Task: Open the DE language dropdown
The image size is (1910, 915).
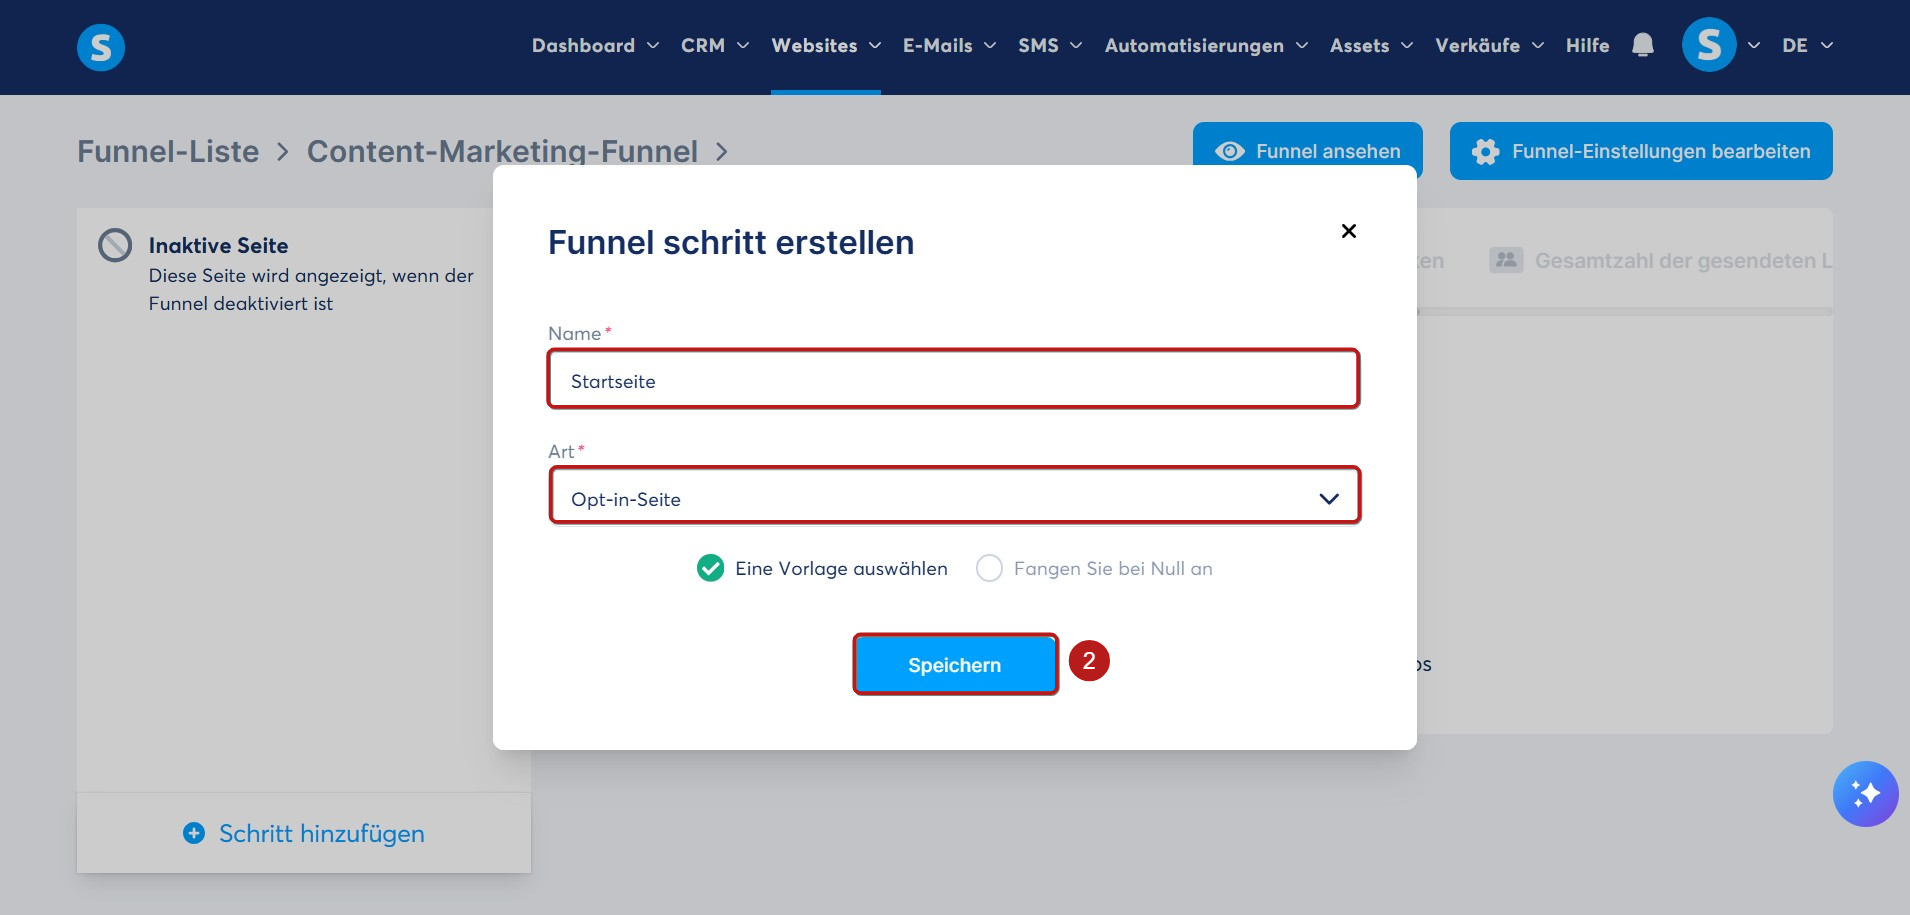Action: tap(1807, 46)
